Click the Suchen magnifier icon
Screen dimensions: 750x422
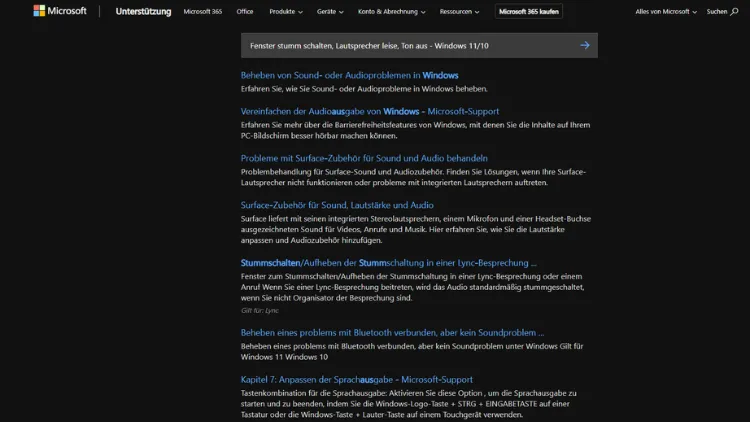(x=734, y=11)
